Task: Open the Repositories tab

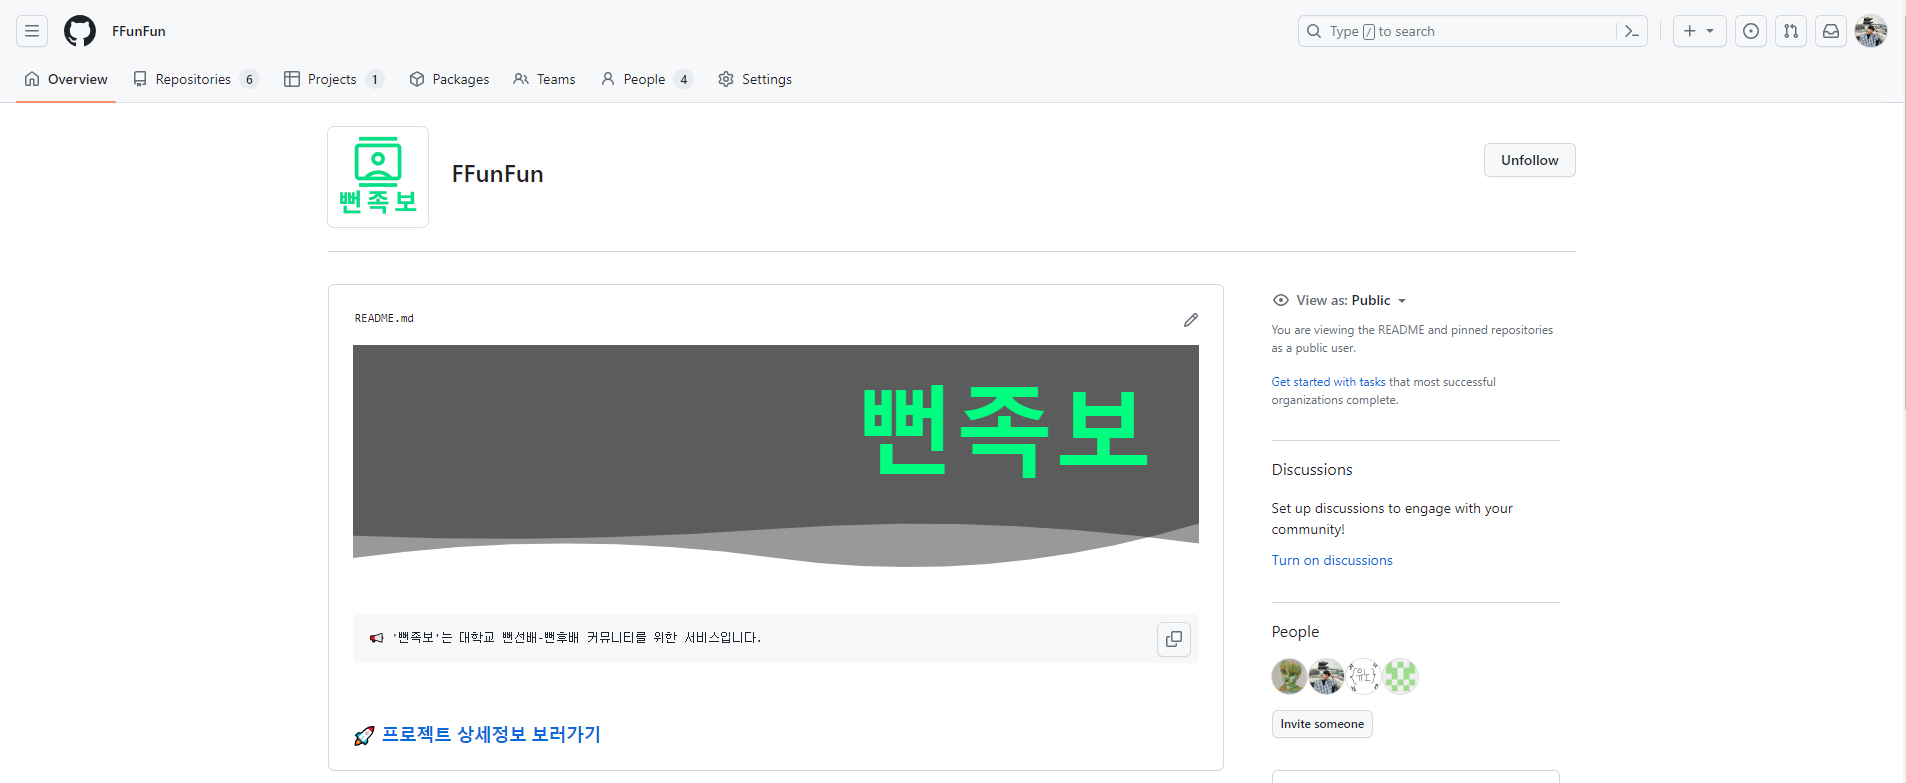Action: coord(196,79)
